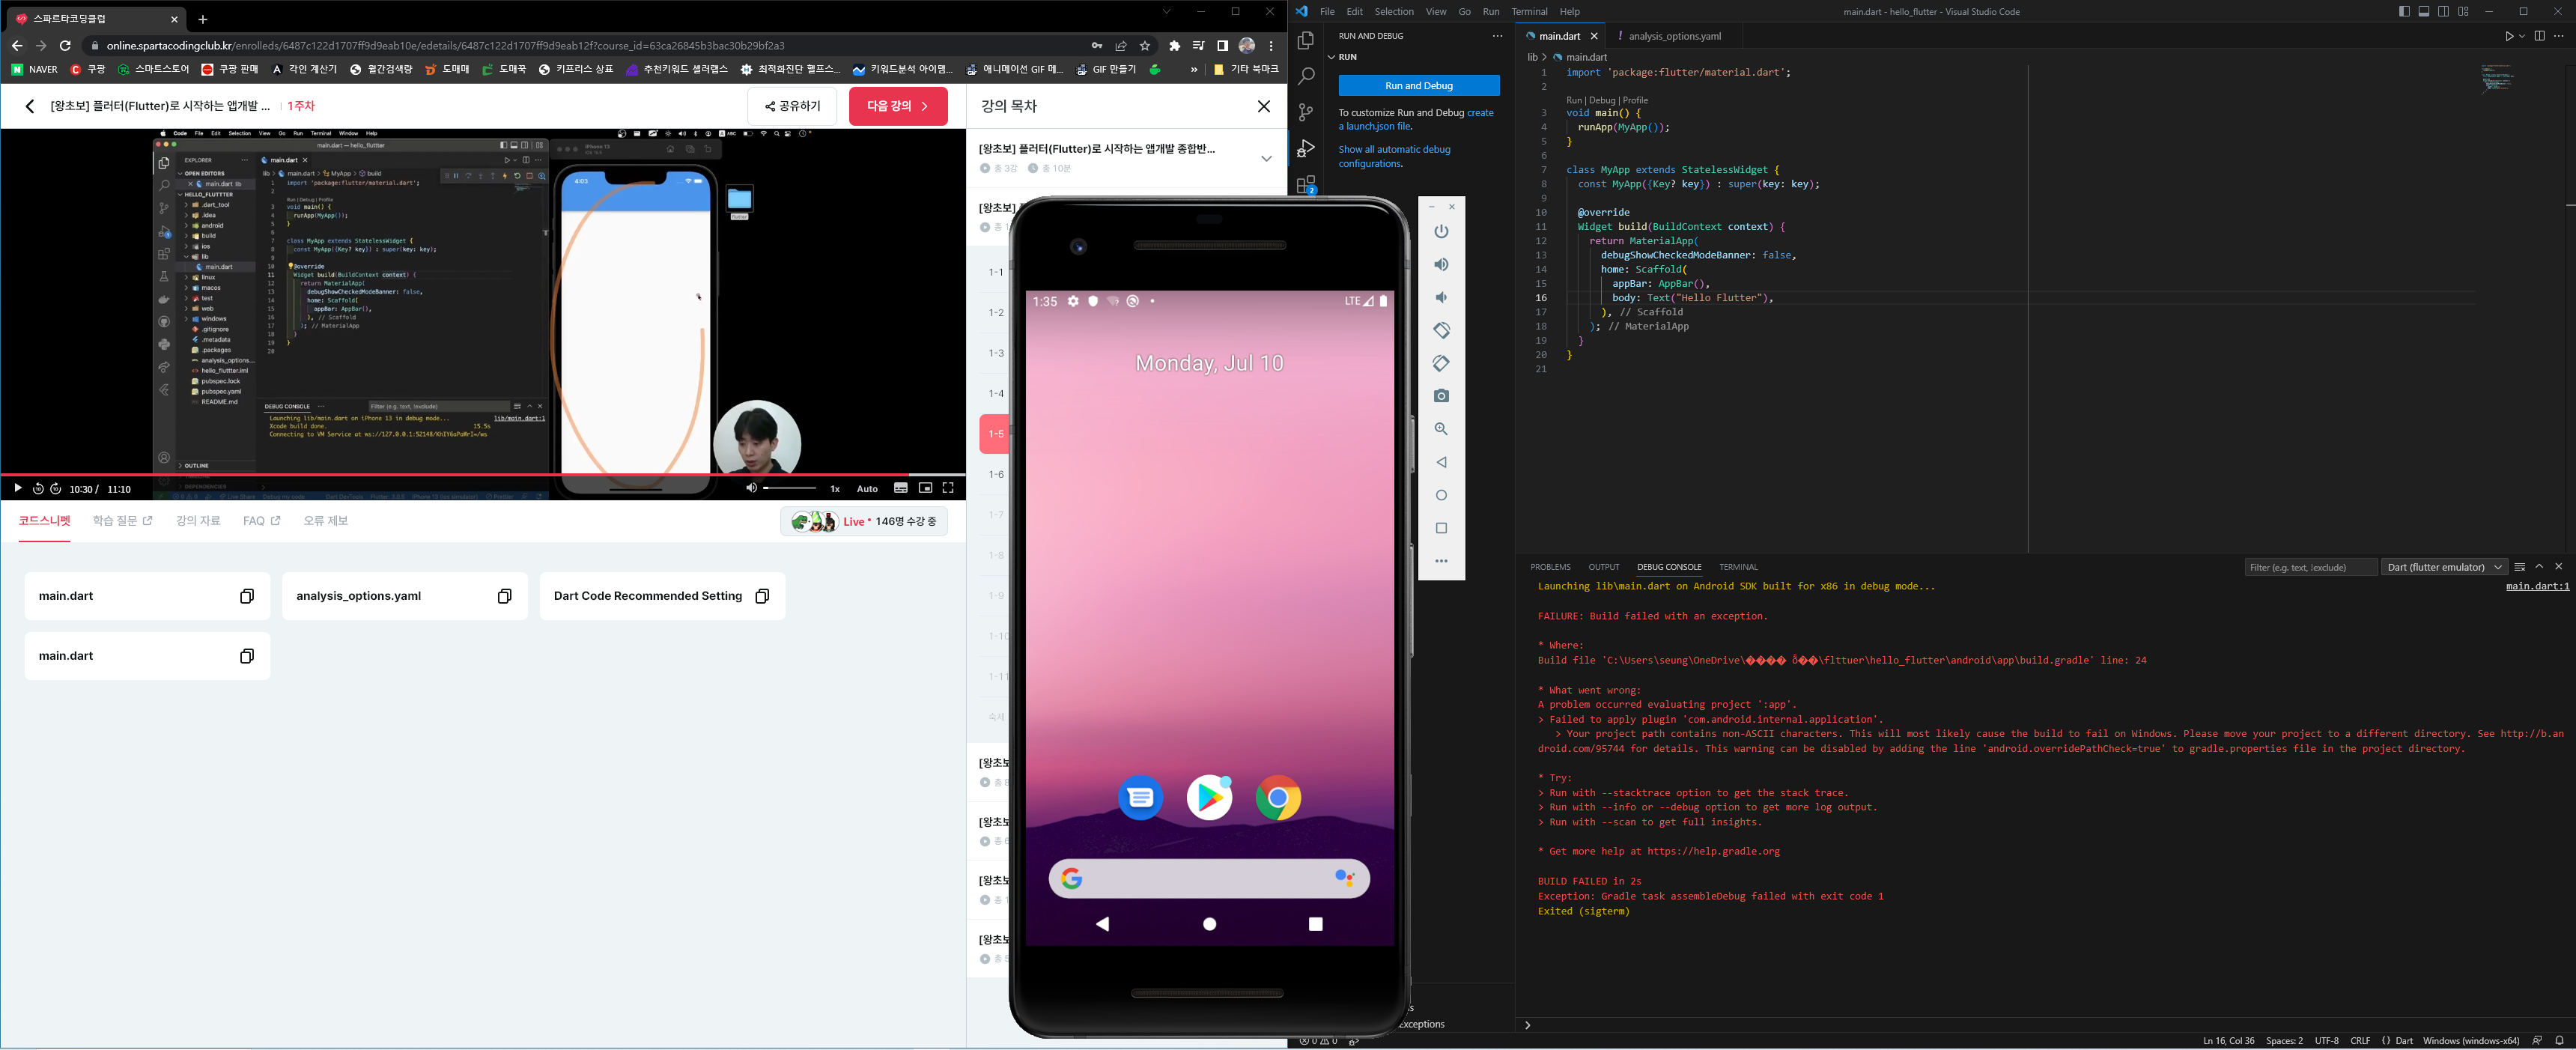This screenshot has width=2576, height=1050.
Task: Toggle the browser side panel
Action: (x=1222, y=45)
